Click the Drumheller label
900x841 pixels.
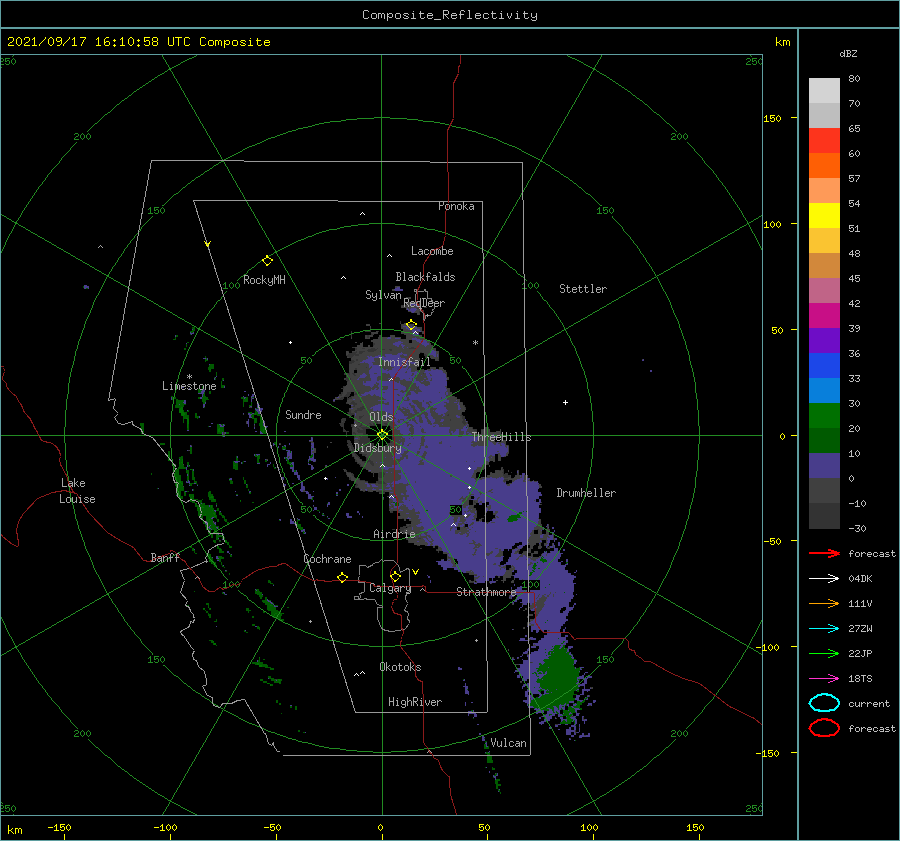click(586, 493)
